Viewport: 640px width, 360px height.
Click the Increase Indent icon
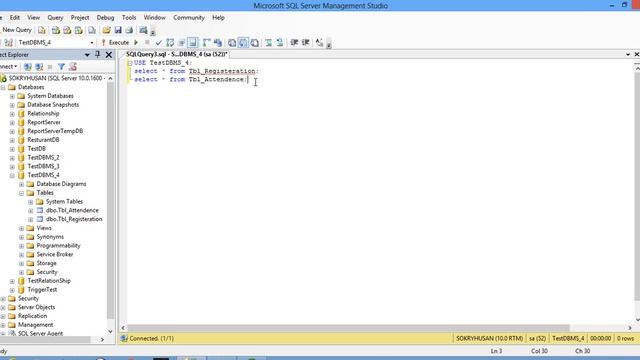[x=305, y=42]
